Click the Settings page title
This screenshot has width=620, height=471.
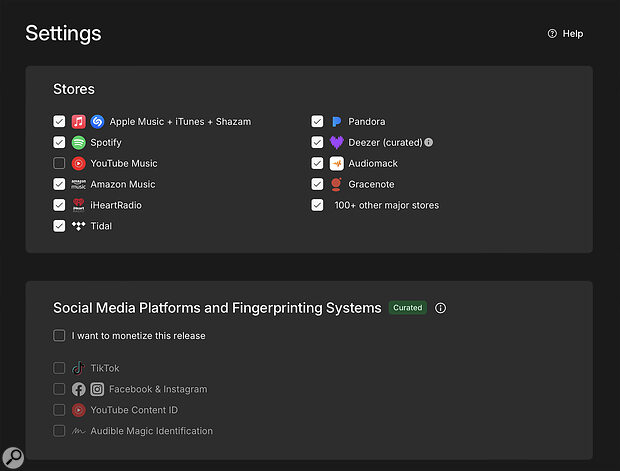(x=63, y=33)
